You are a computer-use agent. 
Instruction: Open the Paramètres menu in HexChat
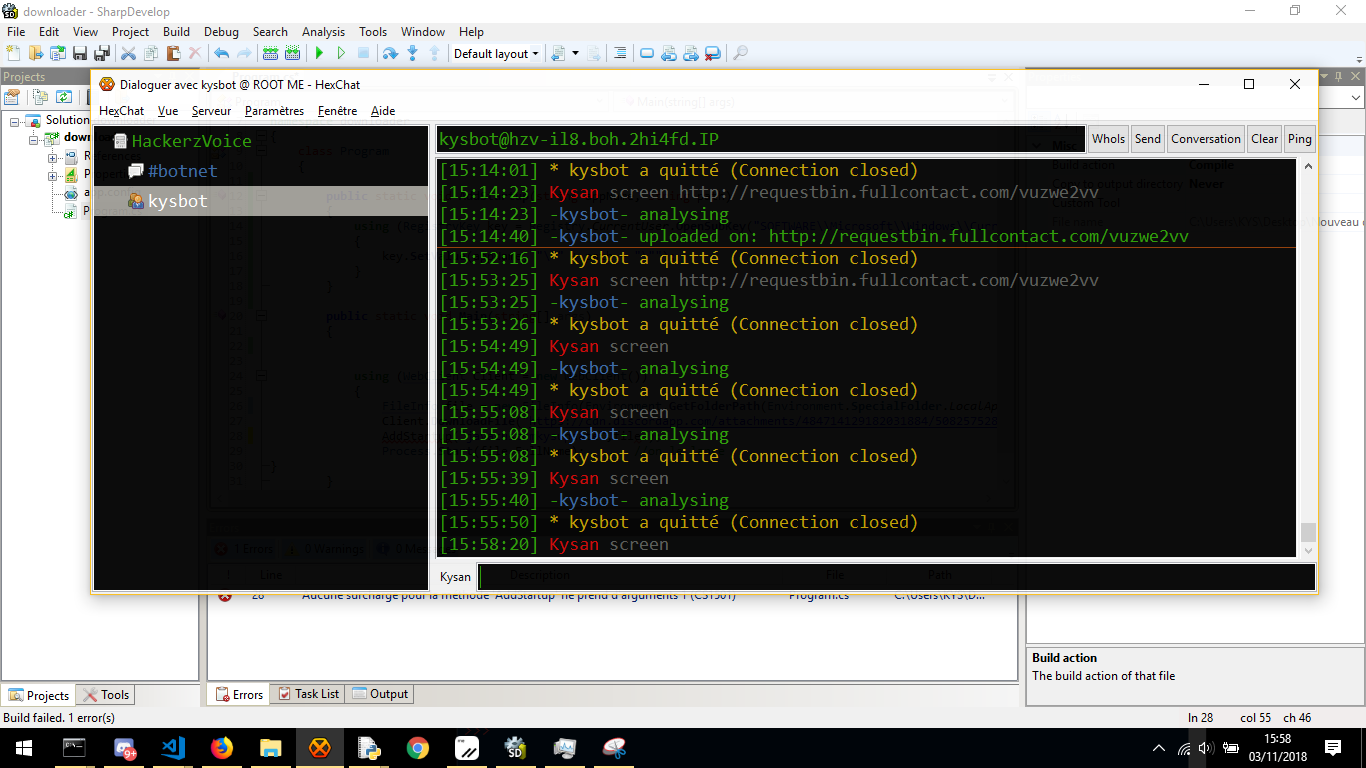[x=274, y=111]
